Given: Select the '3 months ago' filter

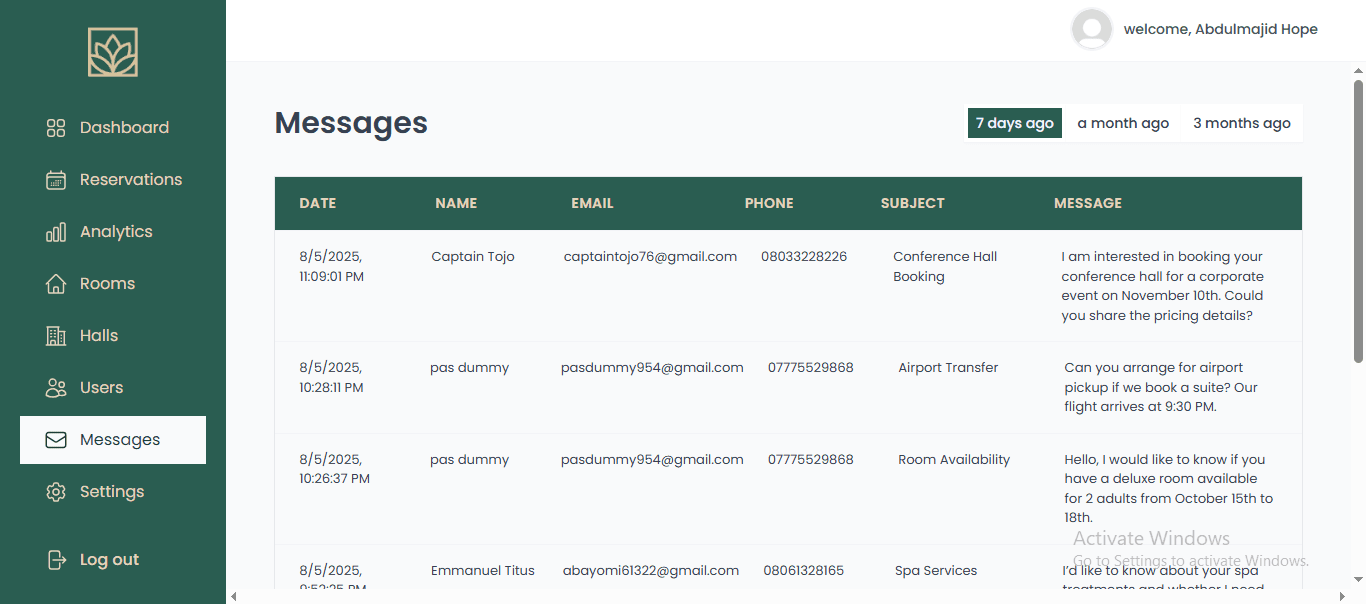Looking at the screenshot, I should pyautogui.click(x=1241, y=122).
